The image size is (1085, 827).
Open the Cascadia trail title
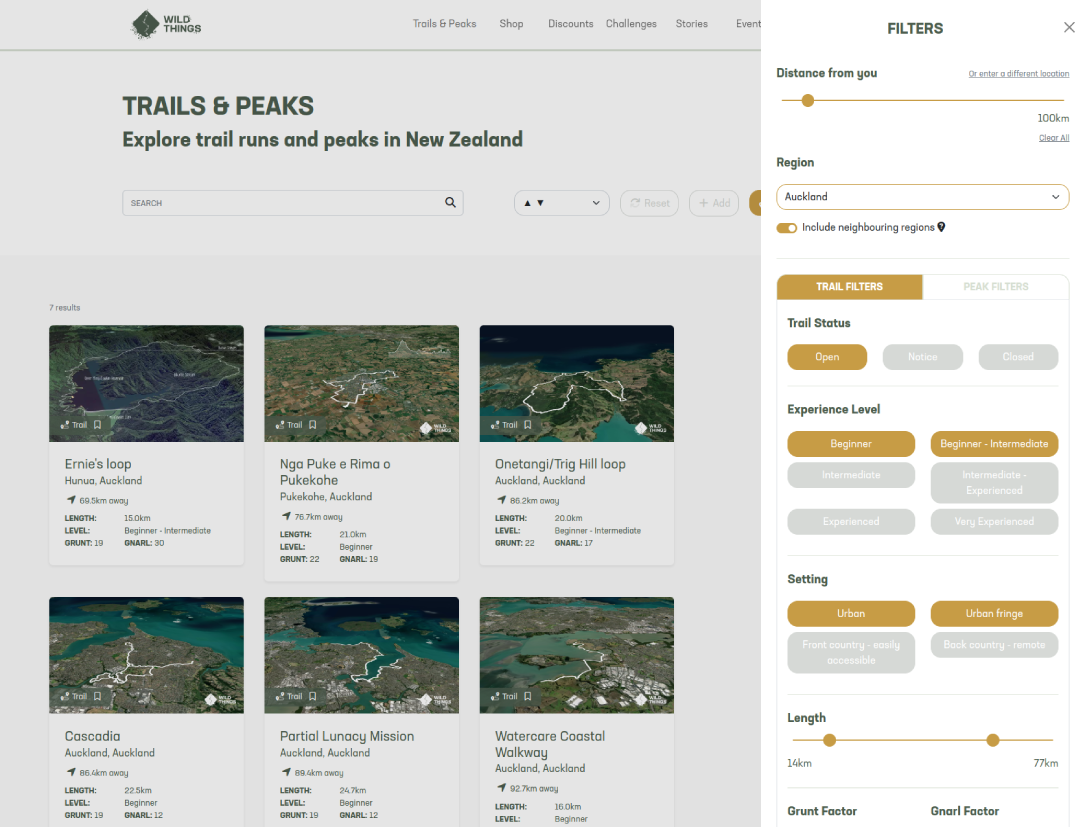(x=92, y=736)
